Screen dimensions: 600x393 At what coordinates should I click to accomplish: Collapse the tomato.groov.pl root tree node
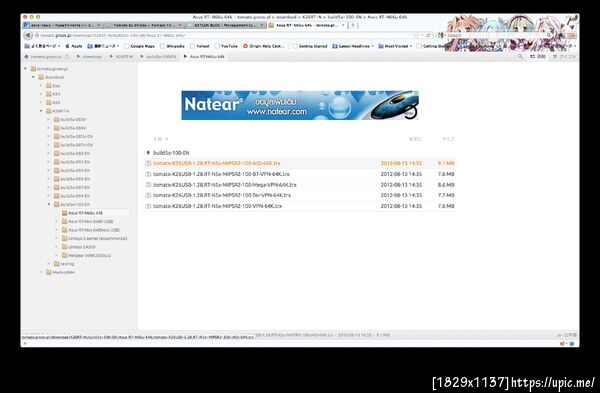(x=26, y=69)
